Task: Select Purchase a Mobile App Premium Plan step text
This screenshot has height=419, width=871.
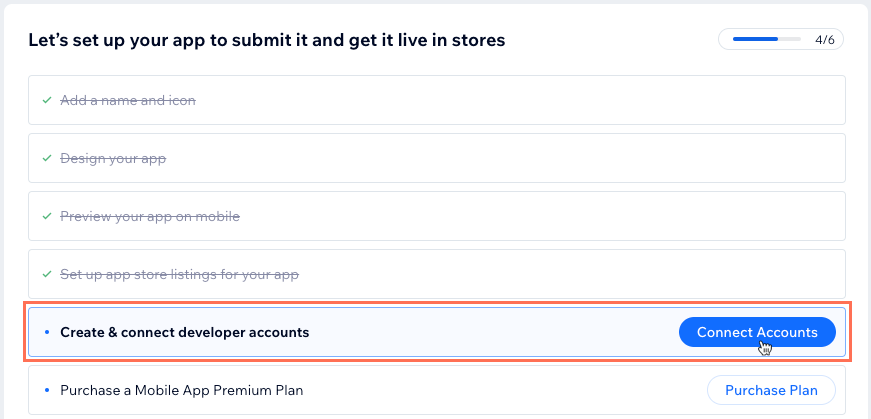Action: (182, 390)
